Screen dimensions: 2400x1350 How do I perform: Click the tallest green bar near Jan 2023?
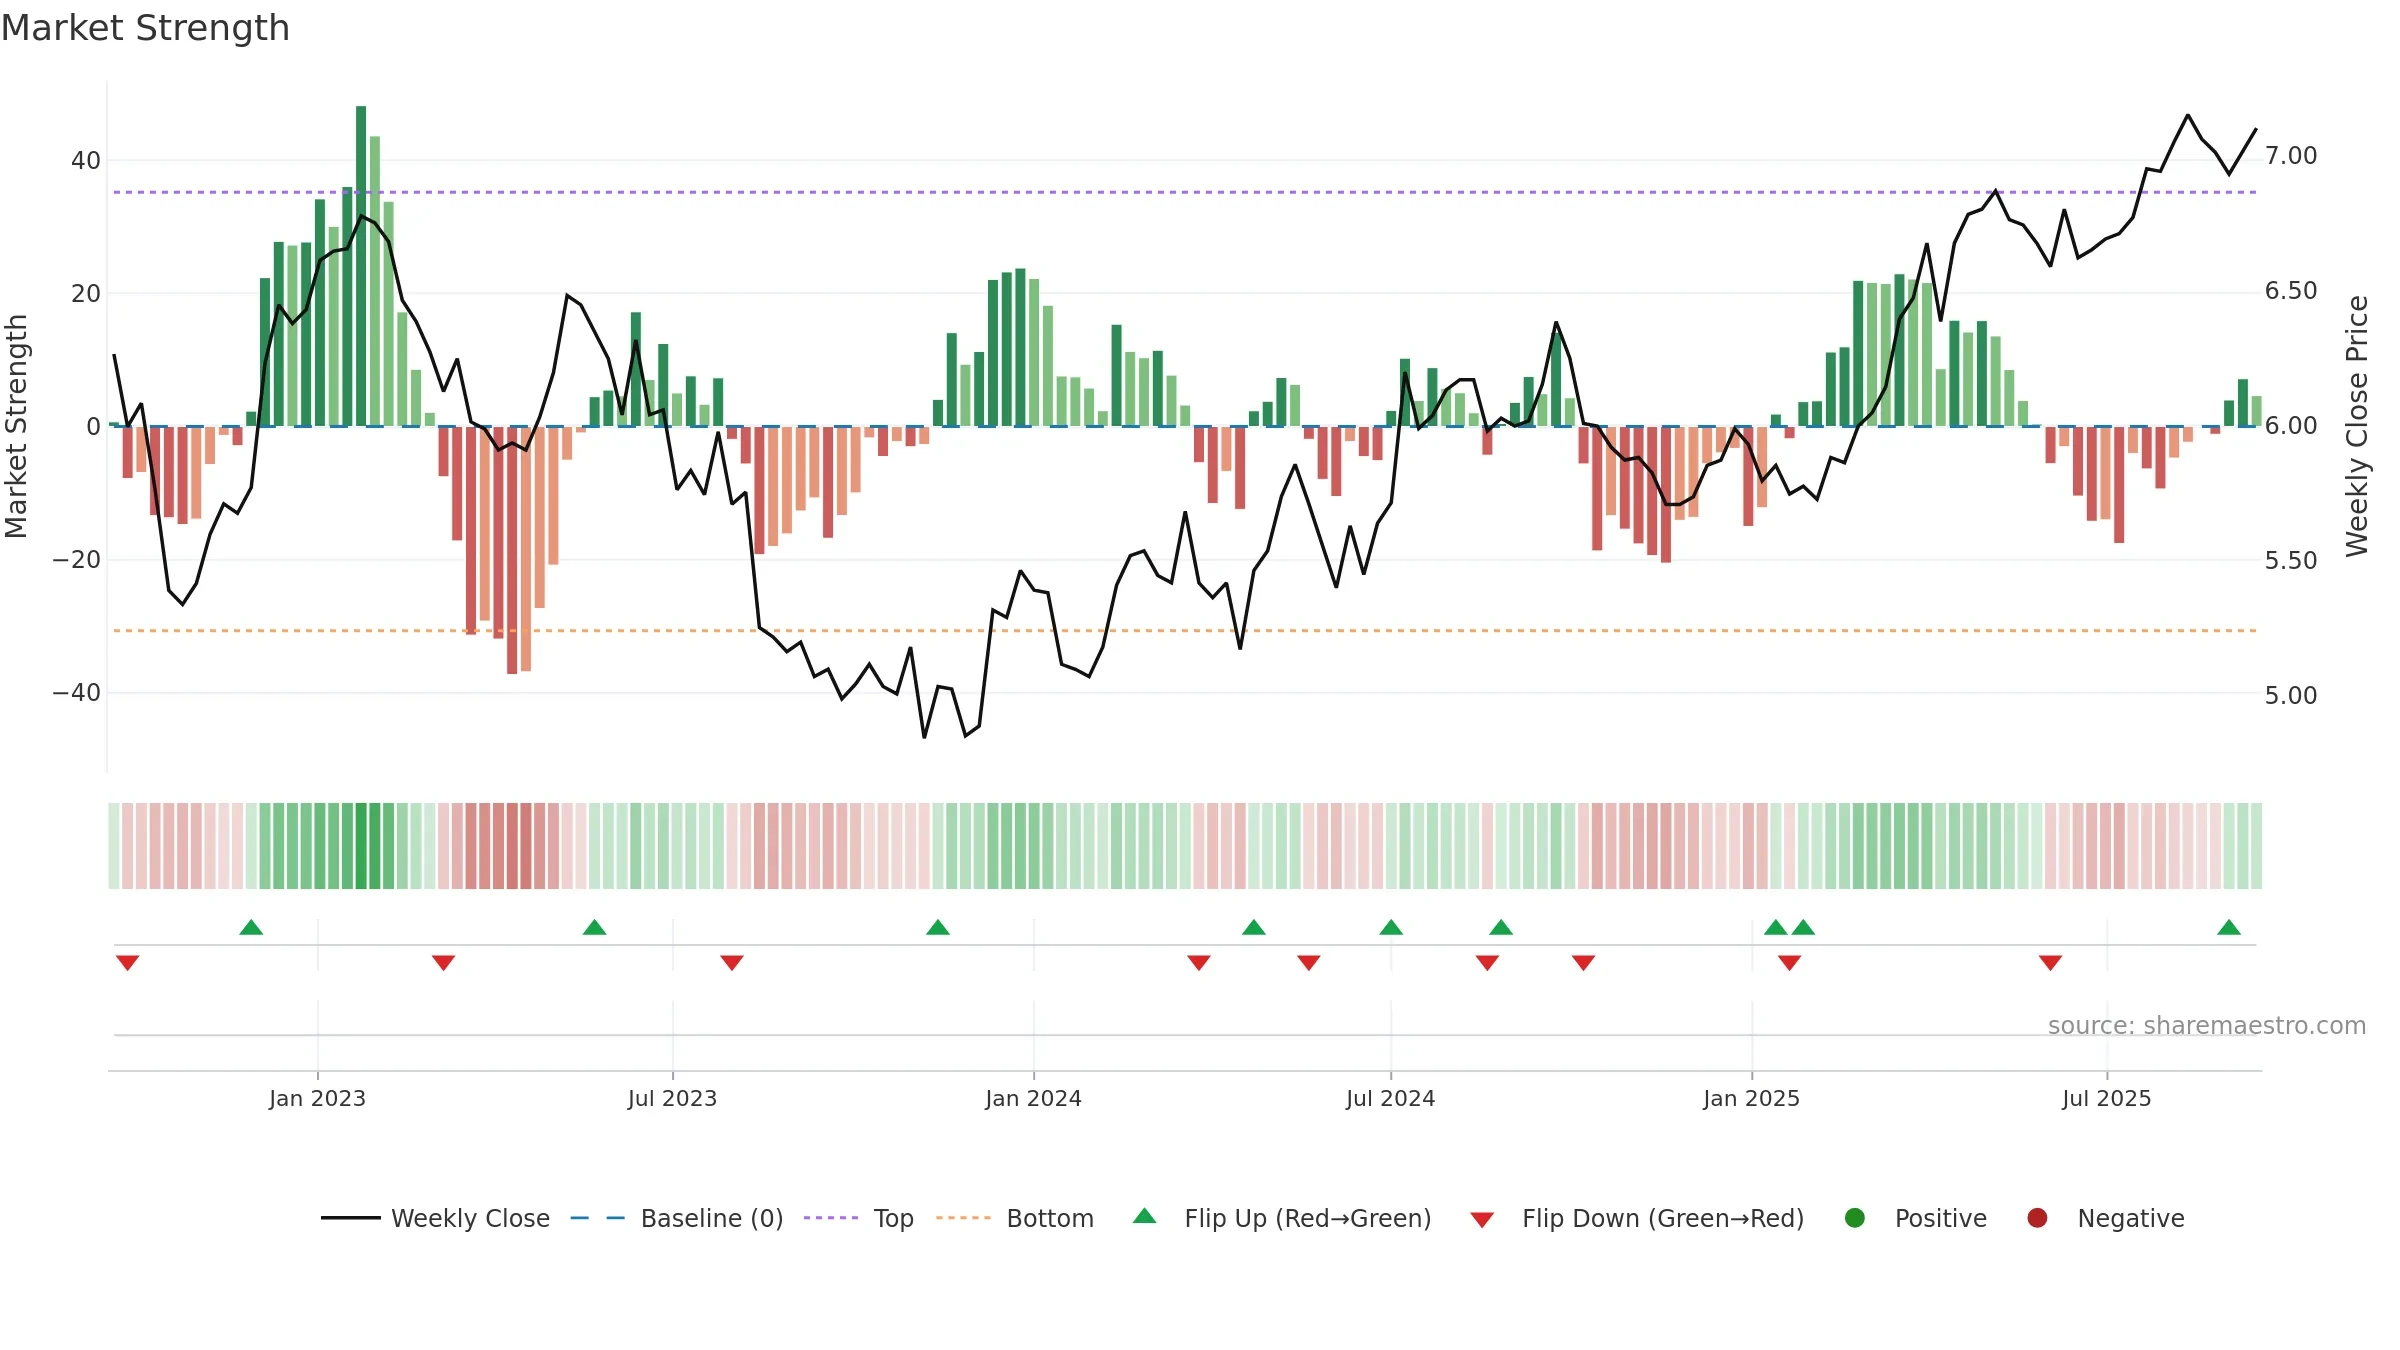361,266
